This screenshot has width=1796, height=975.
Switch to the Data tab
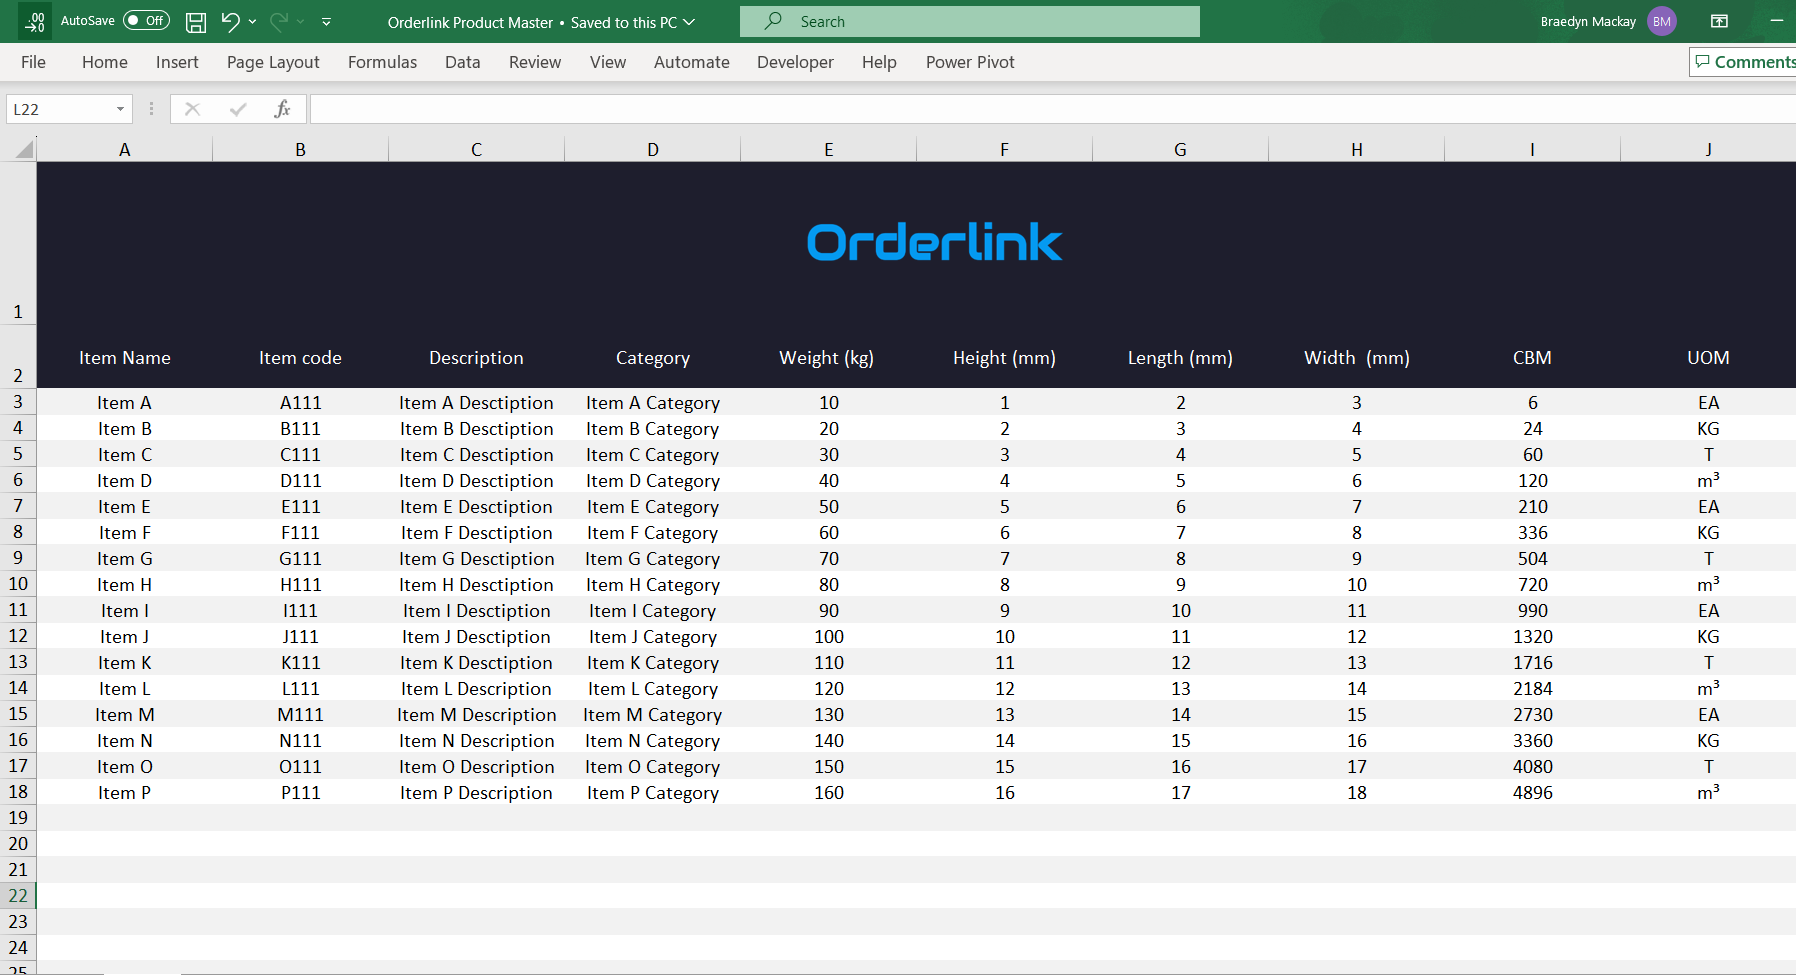(x=462, y=62)
